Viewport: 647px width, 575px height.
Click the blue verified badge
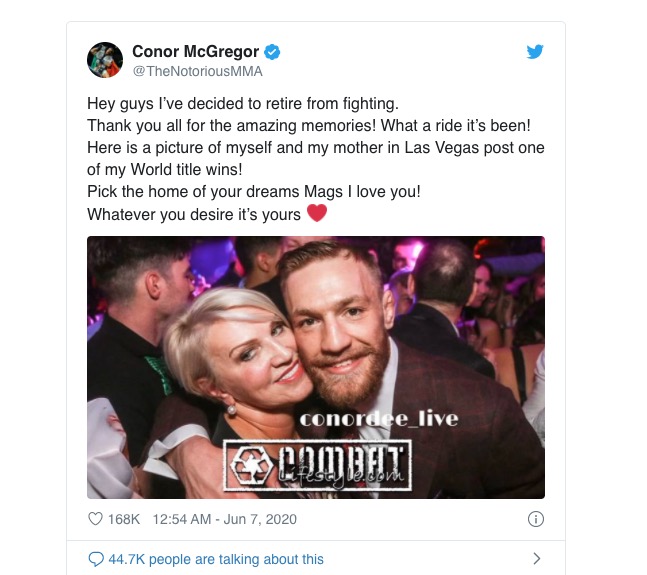tap(272, 52)
